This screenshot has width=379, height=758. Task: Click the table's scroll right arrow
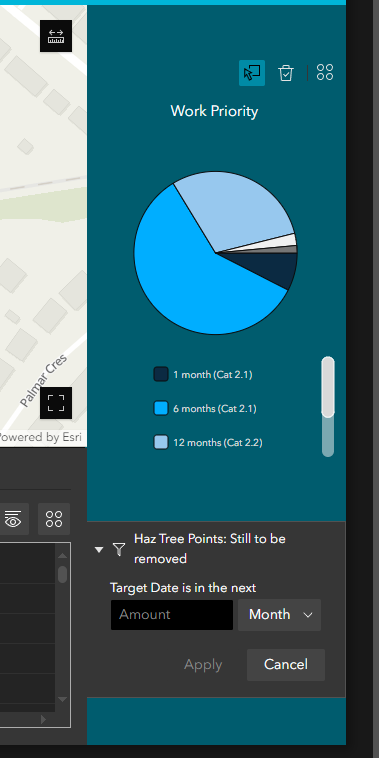[x=43, y=720]
